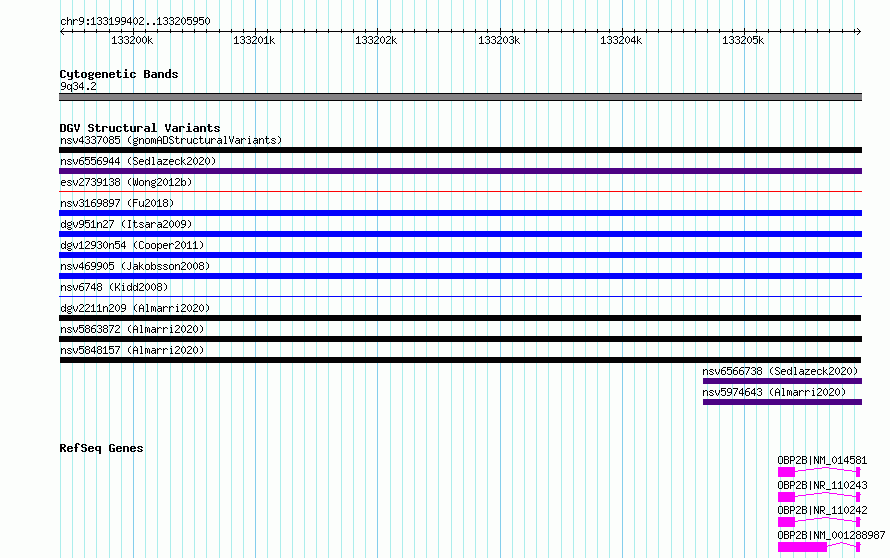Viewport: 890px width, 558px height.
Task: Open variant nsv469905 (Jakobsson2008) label
Action: pos(135,266)
